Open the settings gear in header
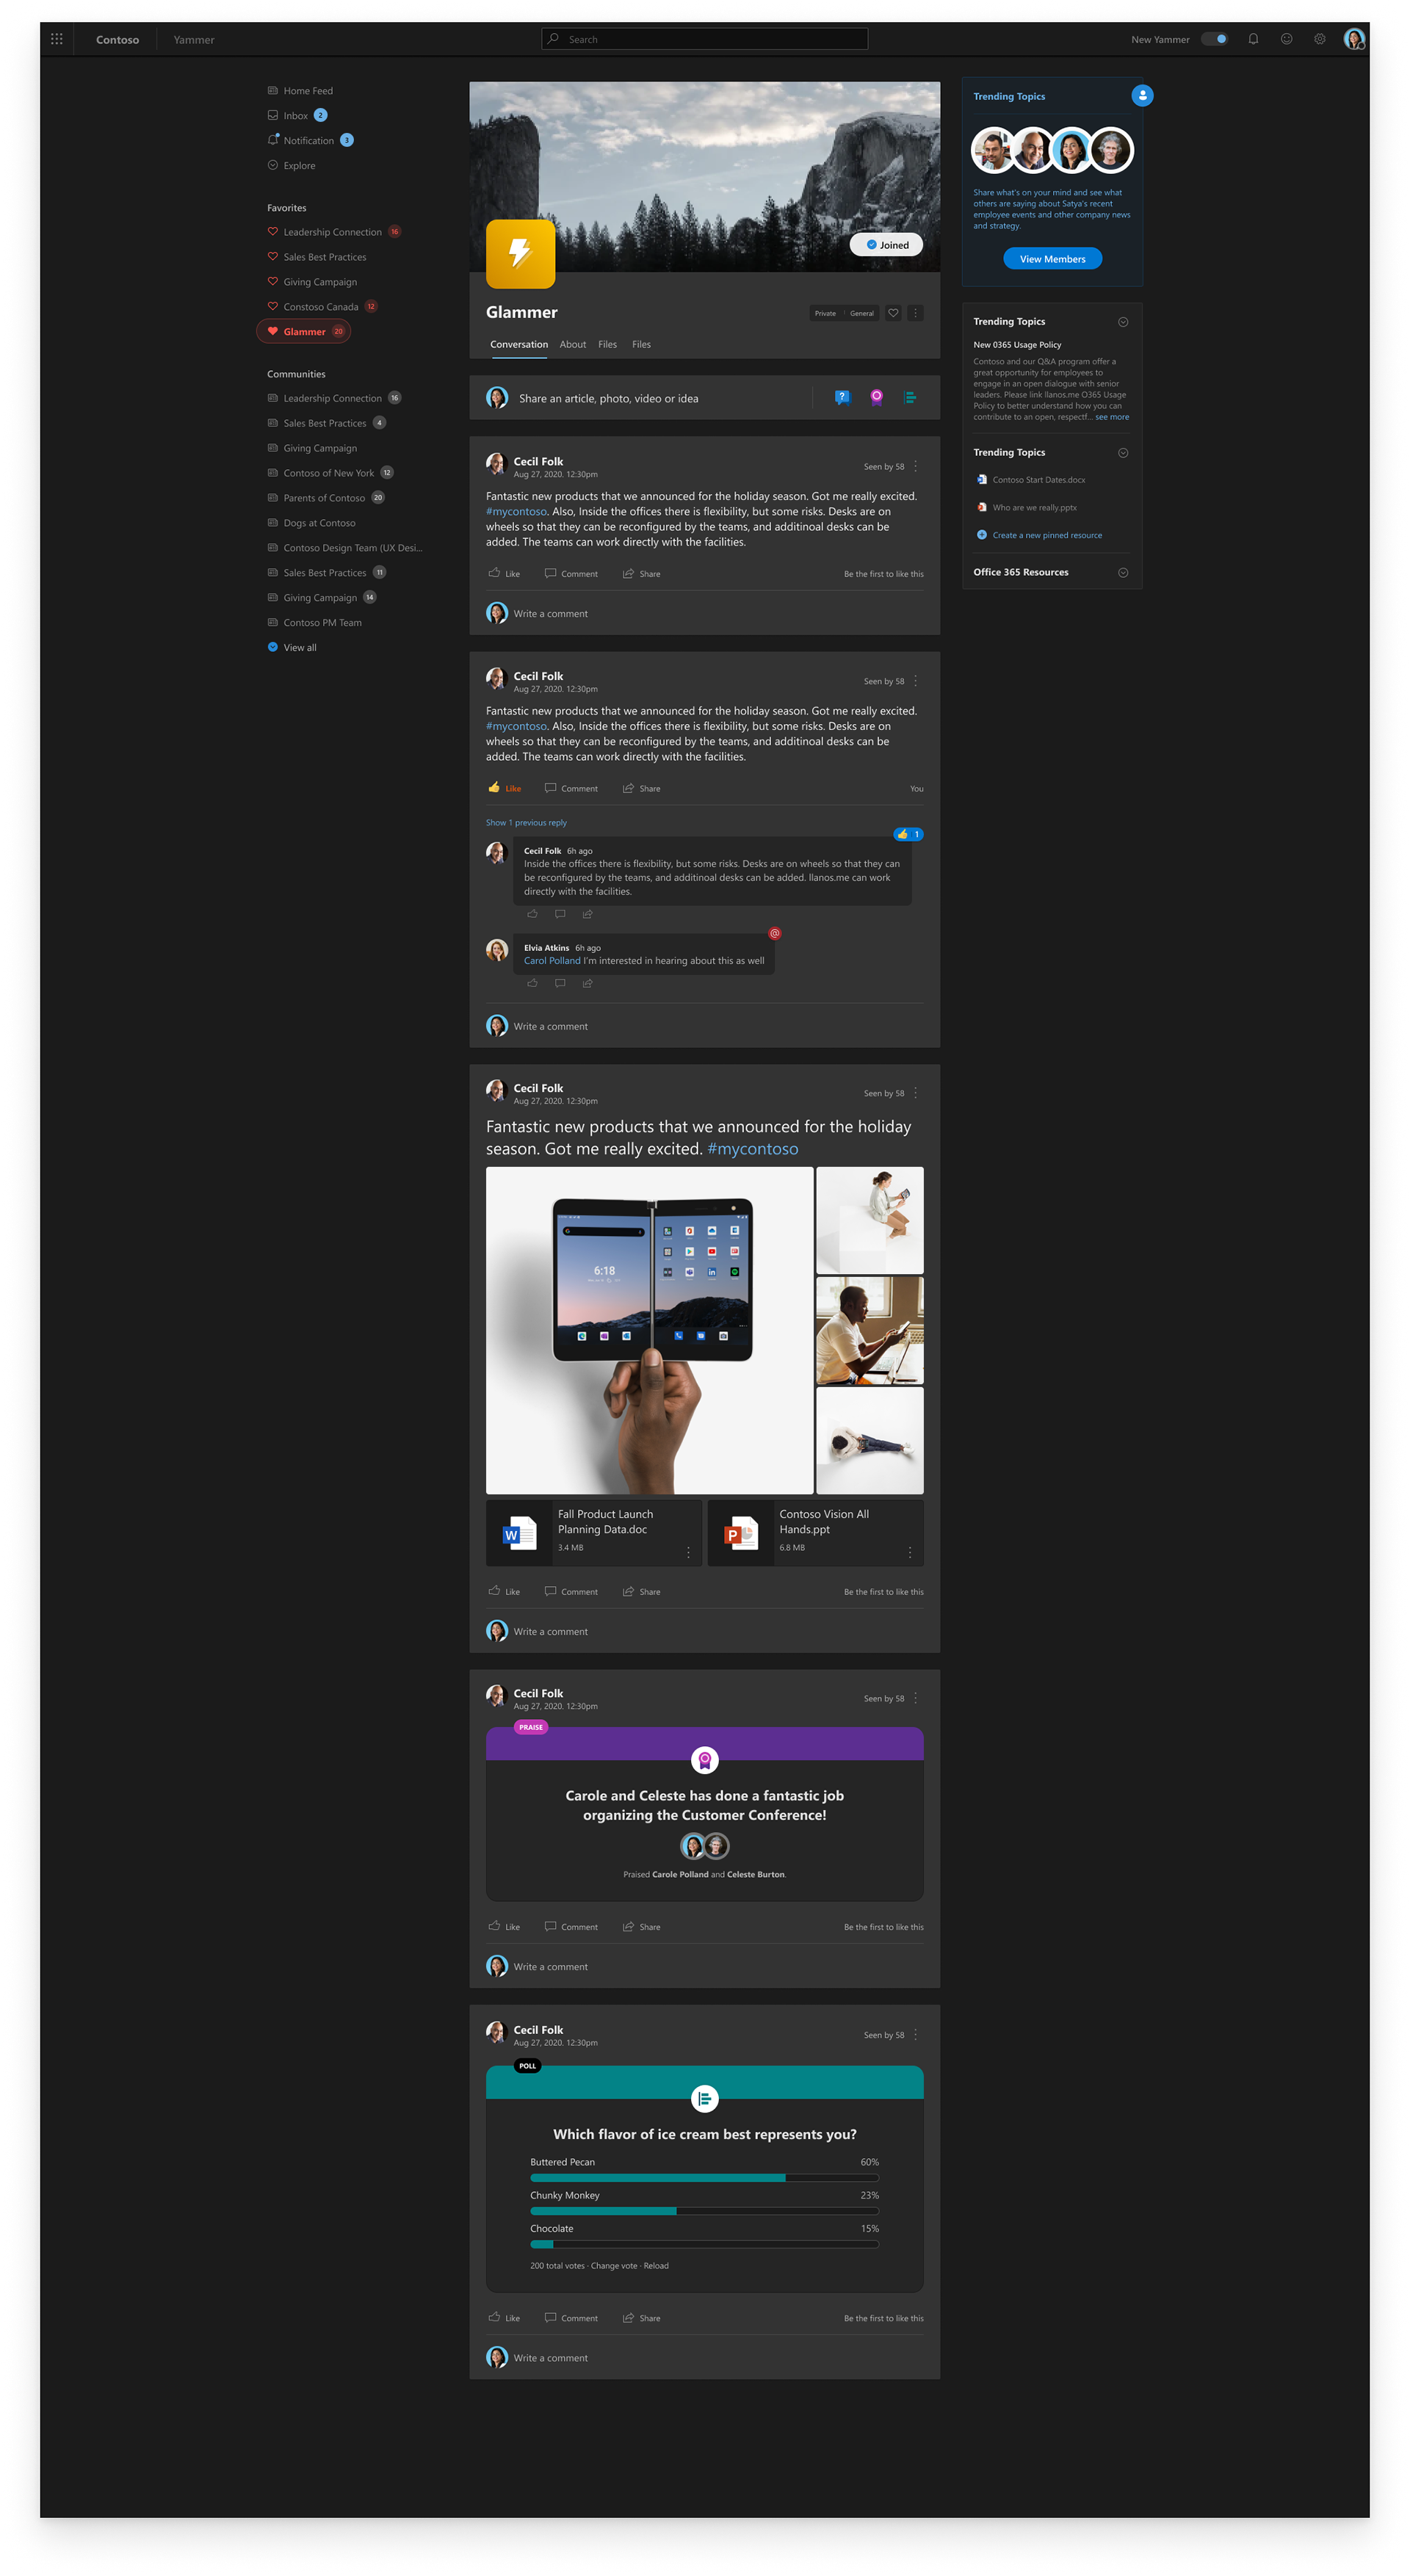This screenshot has height=2576, width=1410. tap(1320, 39)
